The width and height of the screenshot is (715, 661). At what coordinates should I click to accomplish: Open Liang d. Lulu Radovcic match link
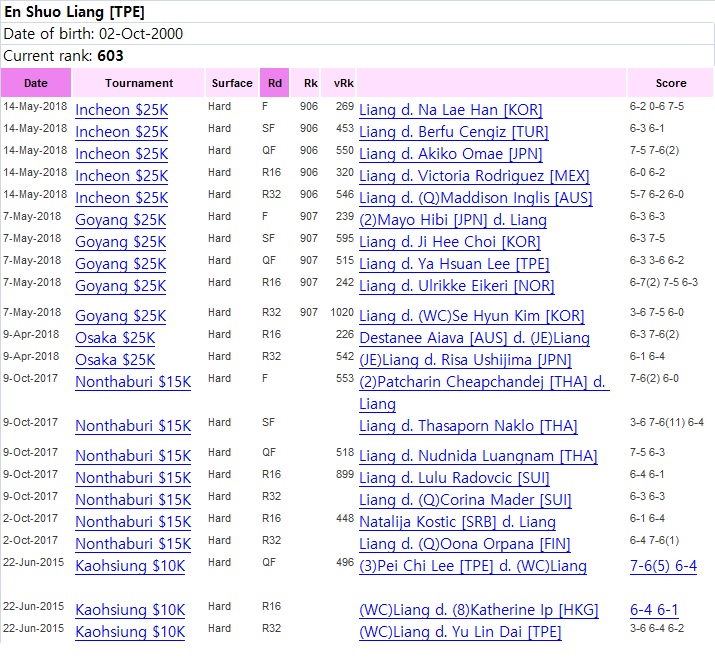(x=454, y=477)
